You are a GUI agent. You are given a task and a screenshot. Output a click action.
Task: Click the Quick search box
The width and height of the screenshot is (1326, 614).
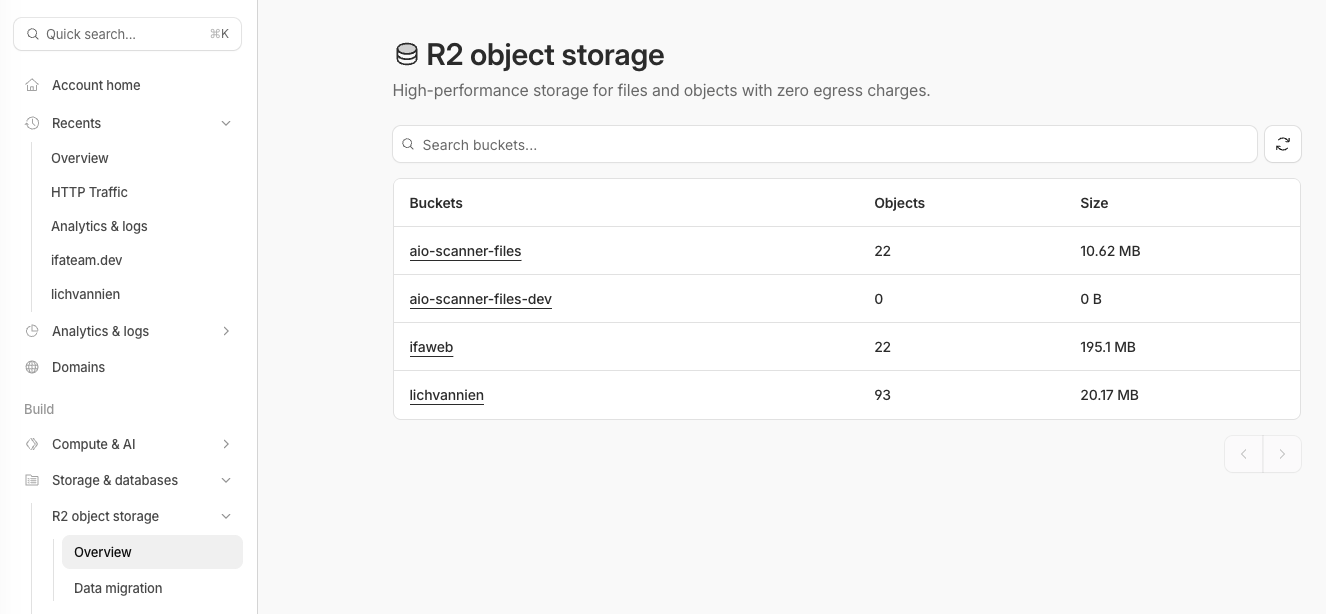tap(127, 34)
